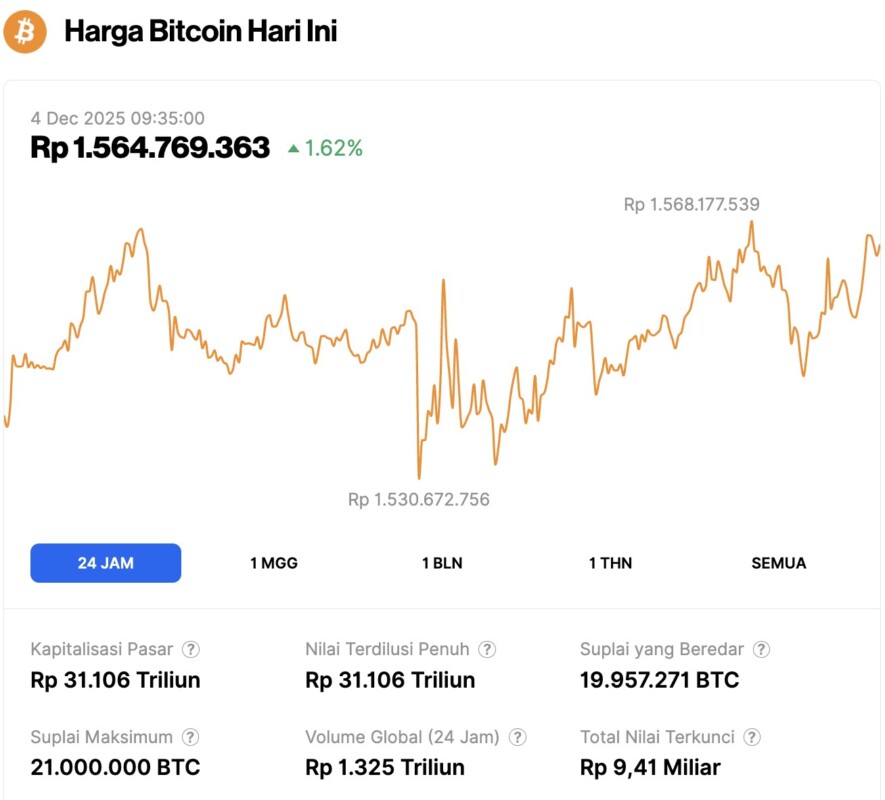Click the Volume Global (24 Jam) help icon
Screen dimensions: 885x800
click(x=517, y=737)
